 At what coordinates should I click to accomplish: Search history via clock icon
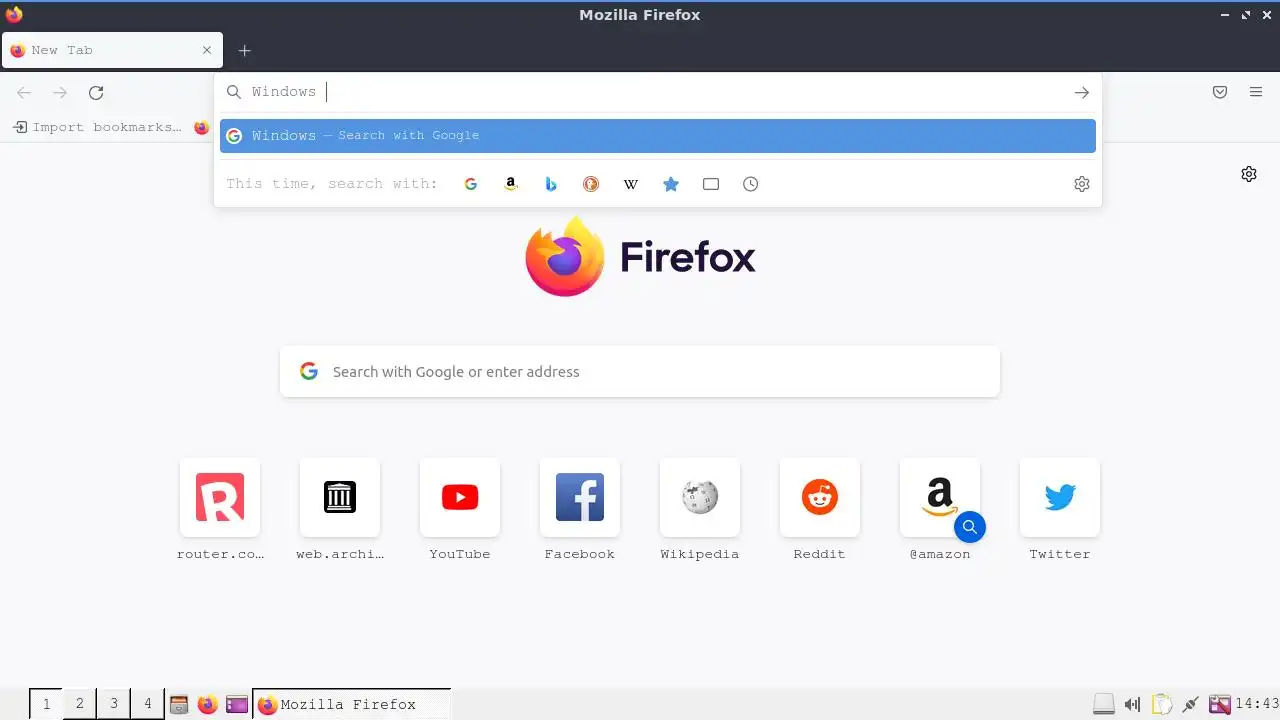click(751, 184)
